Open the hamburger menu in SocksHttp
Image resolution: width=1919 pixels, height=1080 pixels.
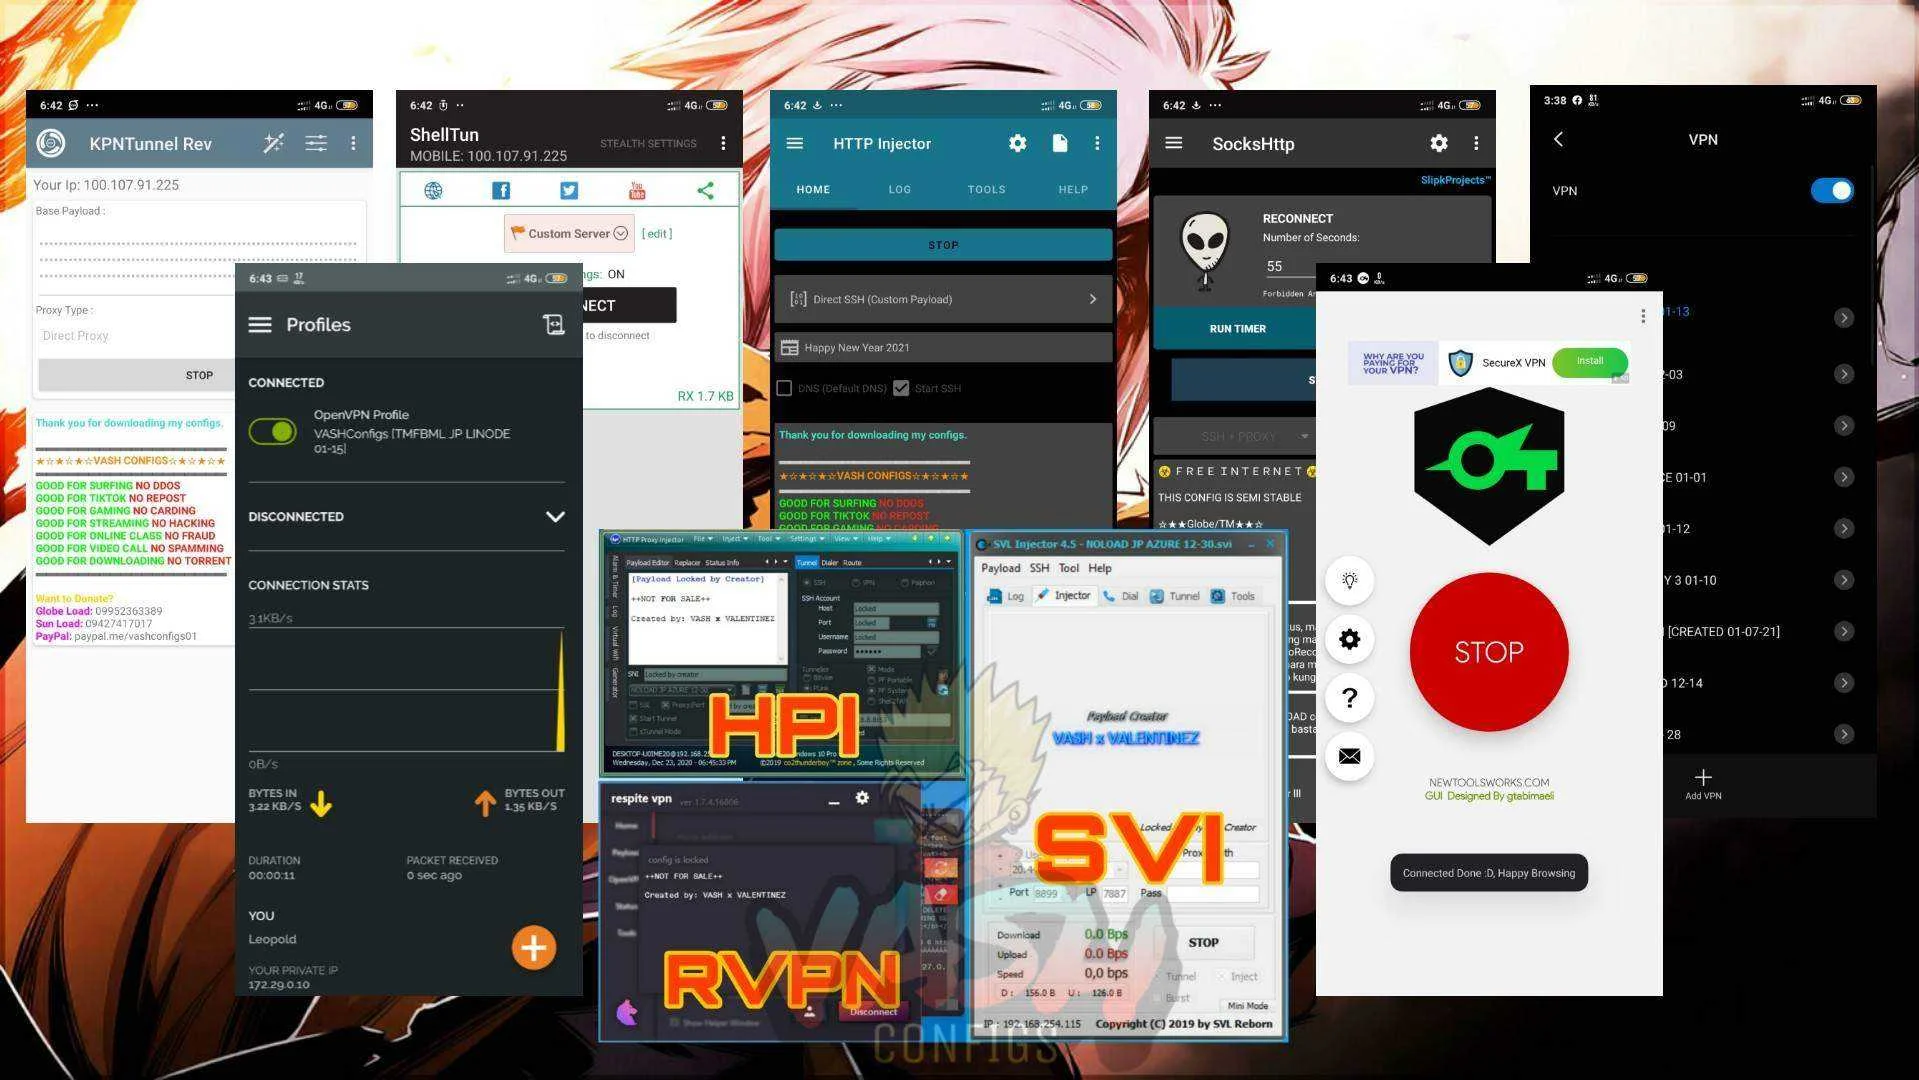[1174, 144]
